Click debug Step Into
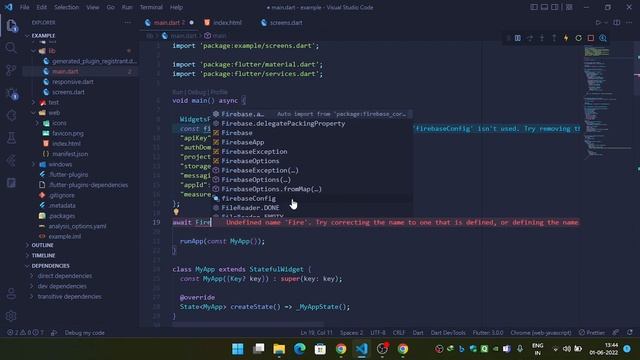This screenshot has width=640, height=360. click(x=542, y=38)
